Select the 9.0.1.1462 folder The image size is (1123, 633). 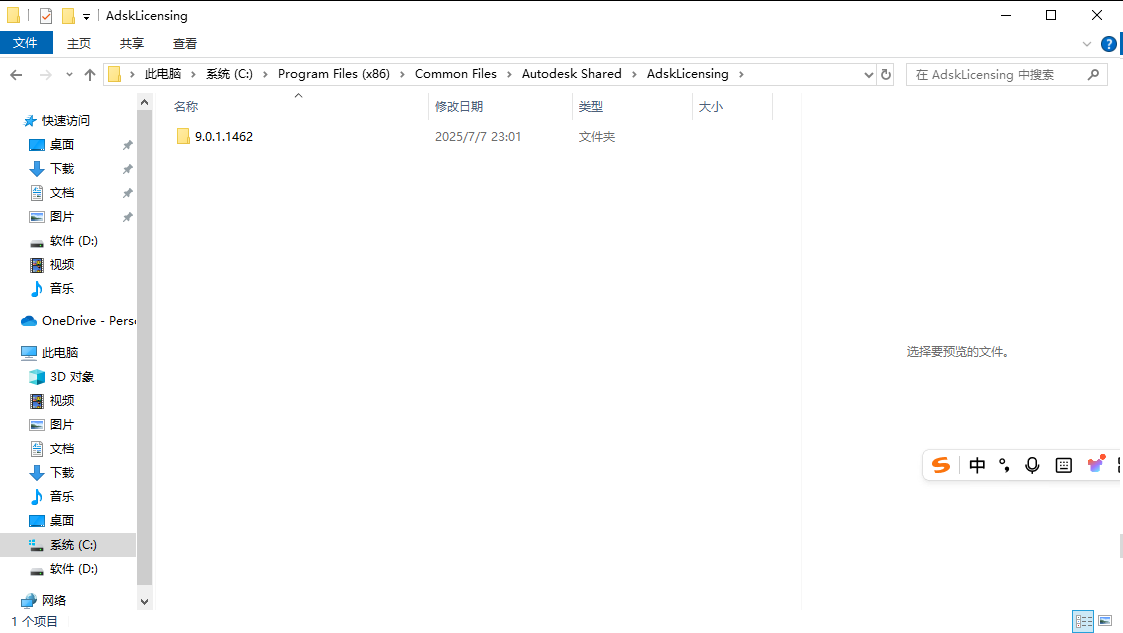[223, 137]
